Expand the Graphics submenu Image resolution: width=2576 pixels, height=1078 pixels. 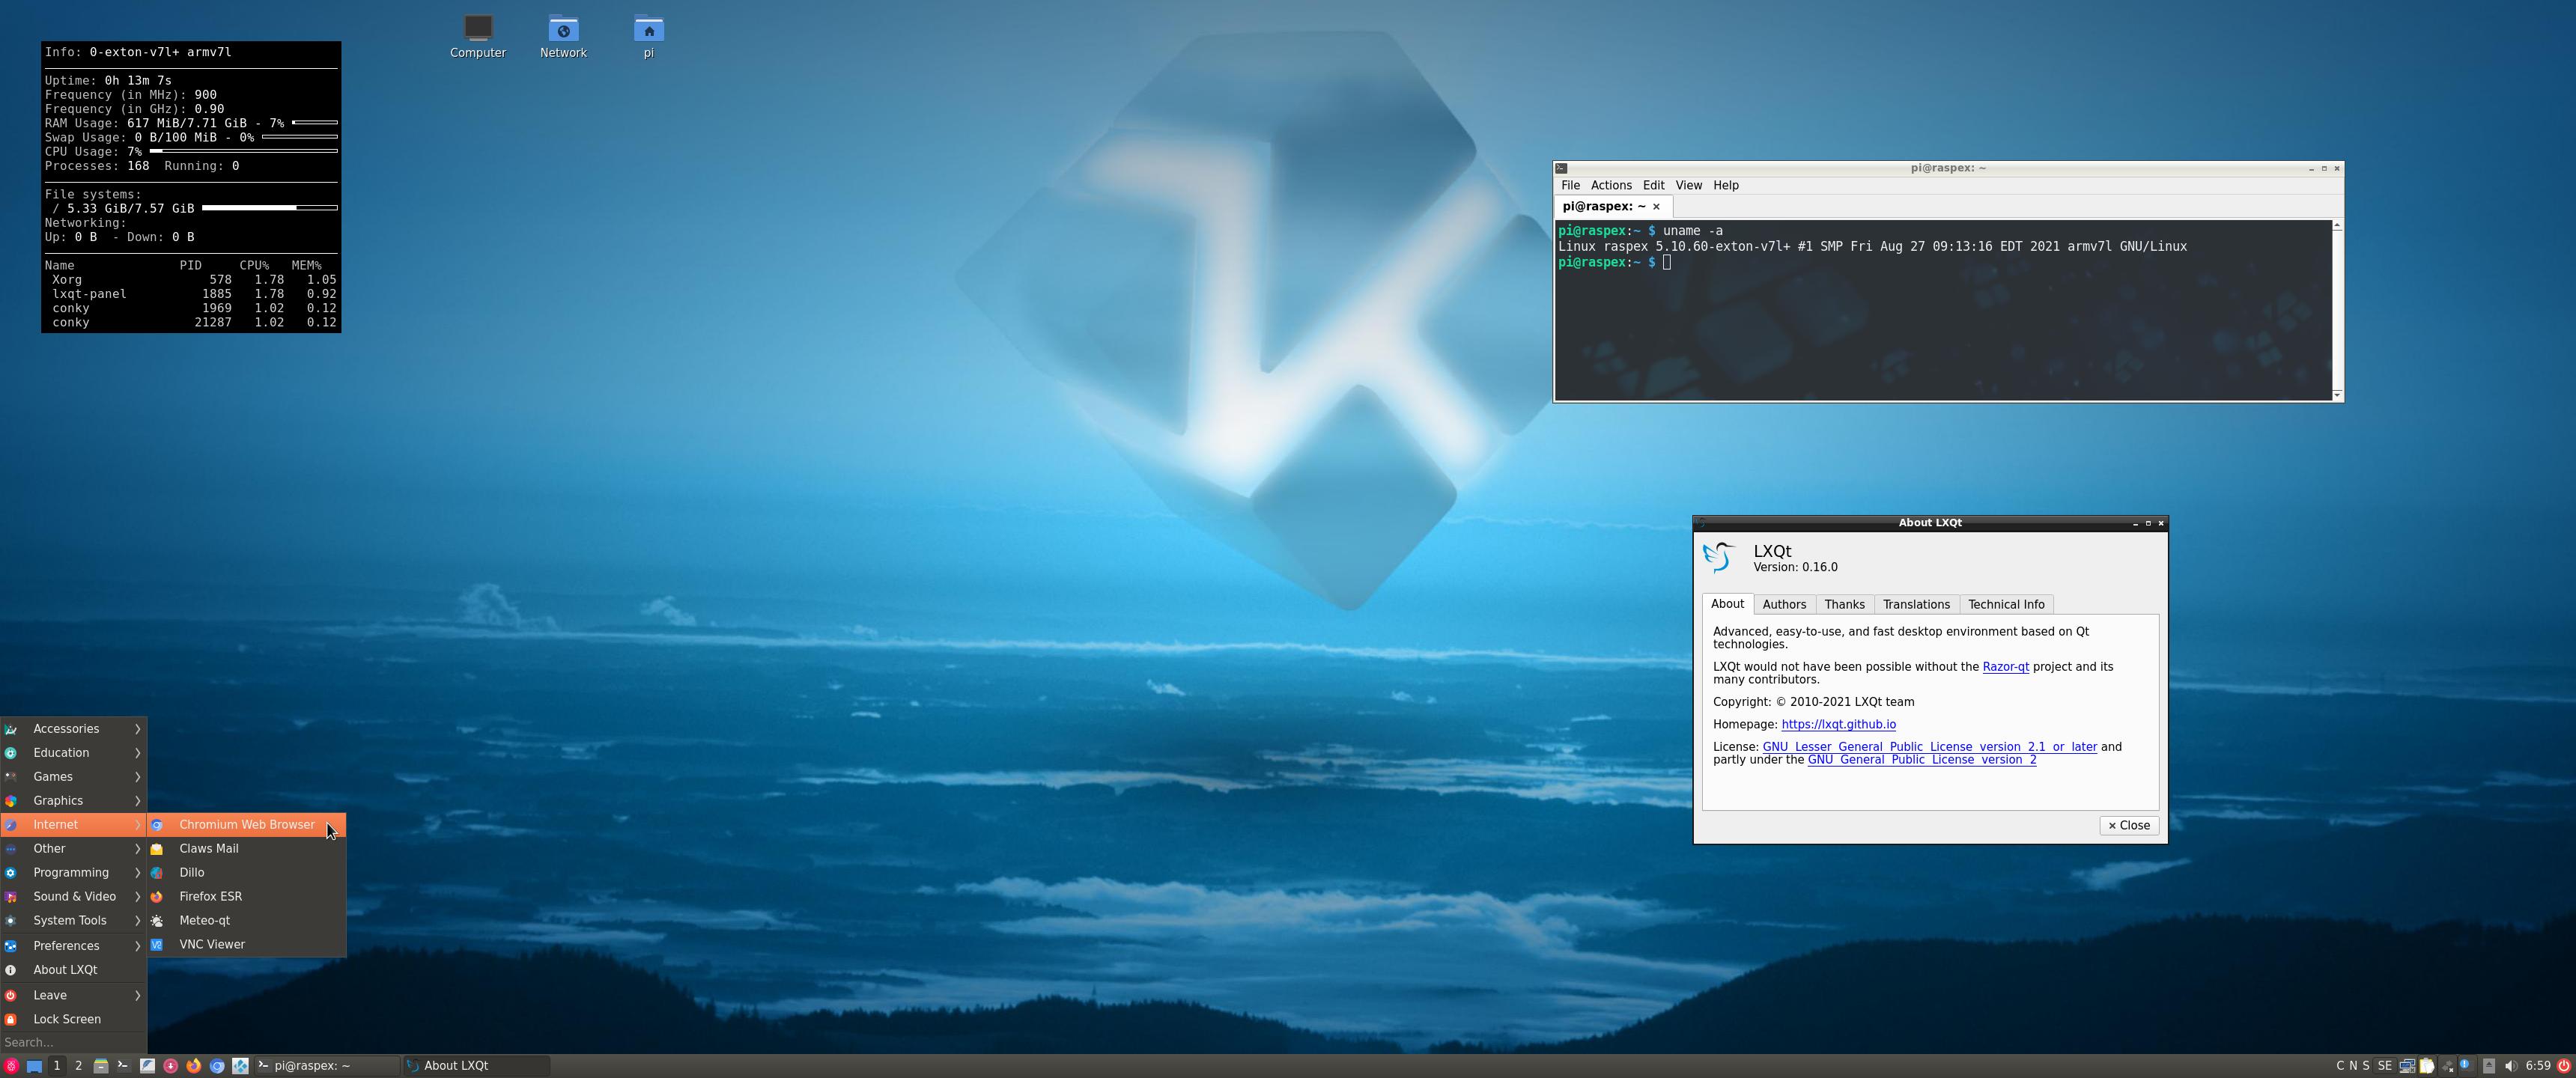73,800
